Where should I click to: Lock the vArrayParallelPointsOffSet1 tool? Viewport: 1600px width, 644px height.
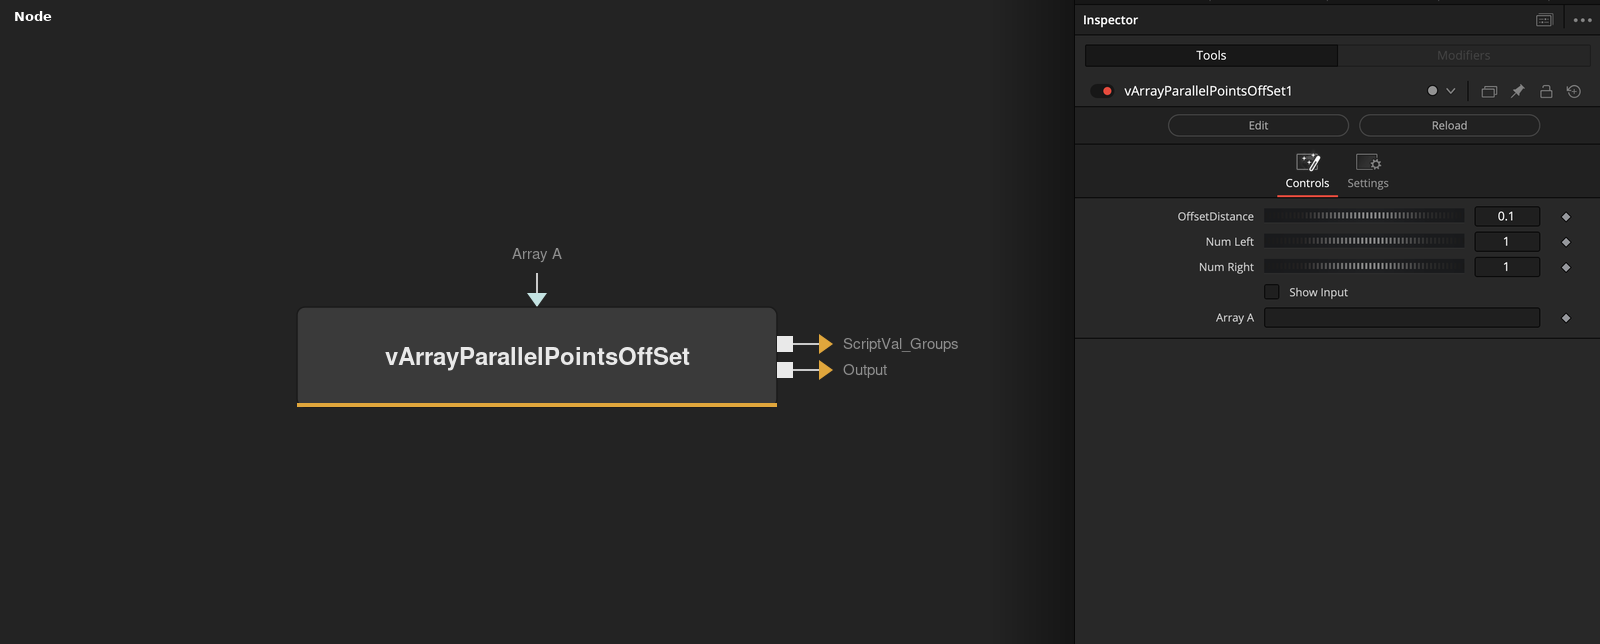(x=1546, y=91)
